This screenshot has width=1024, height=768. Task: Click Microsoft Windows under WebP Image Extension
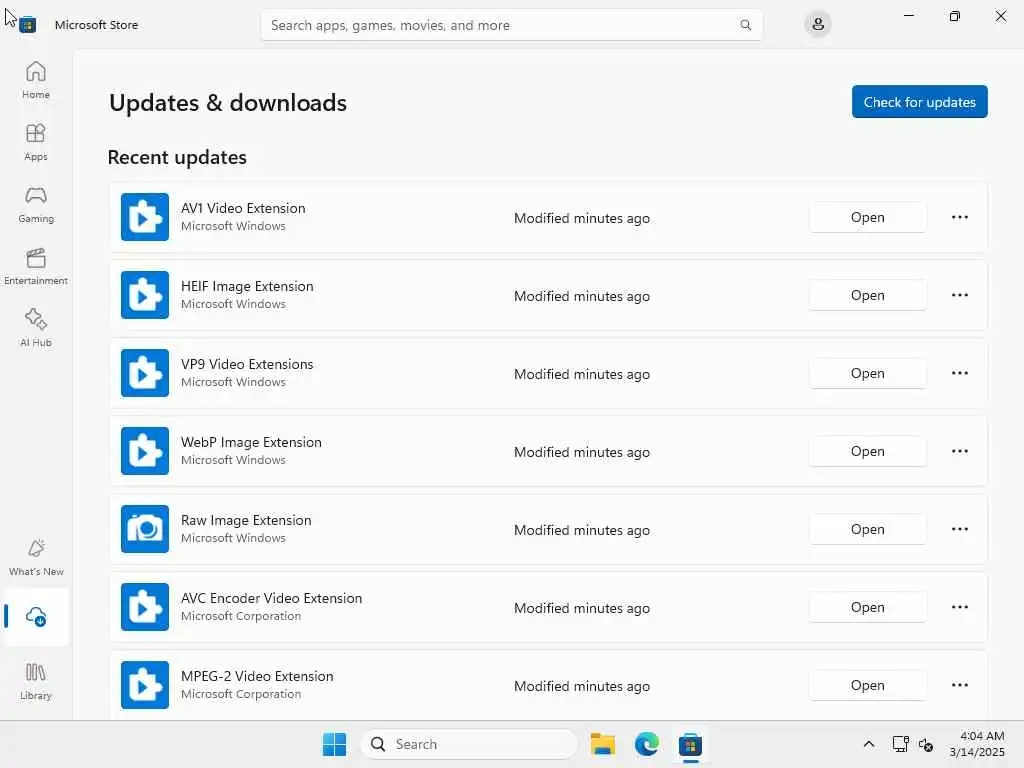pos(233,460)
